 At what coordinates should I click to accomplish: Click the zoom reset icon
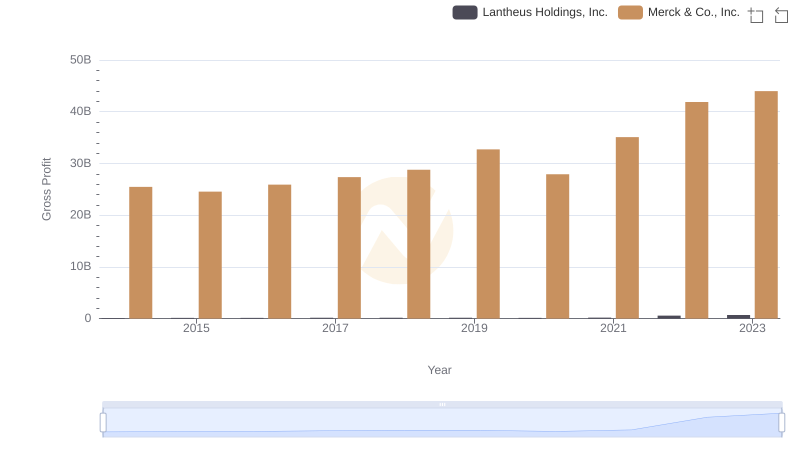[x=781, y=15]
